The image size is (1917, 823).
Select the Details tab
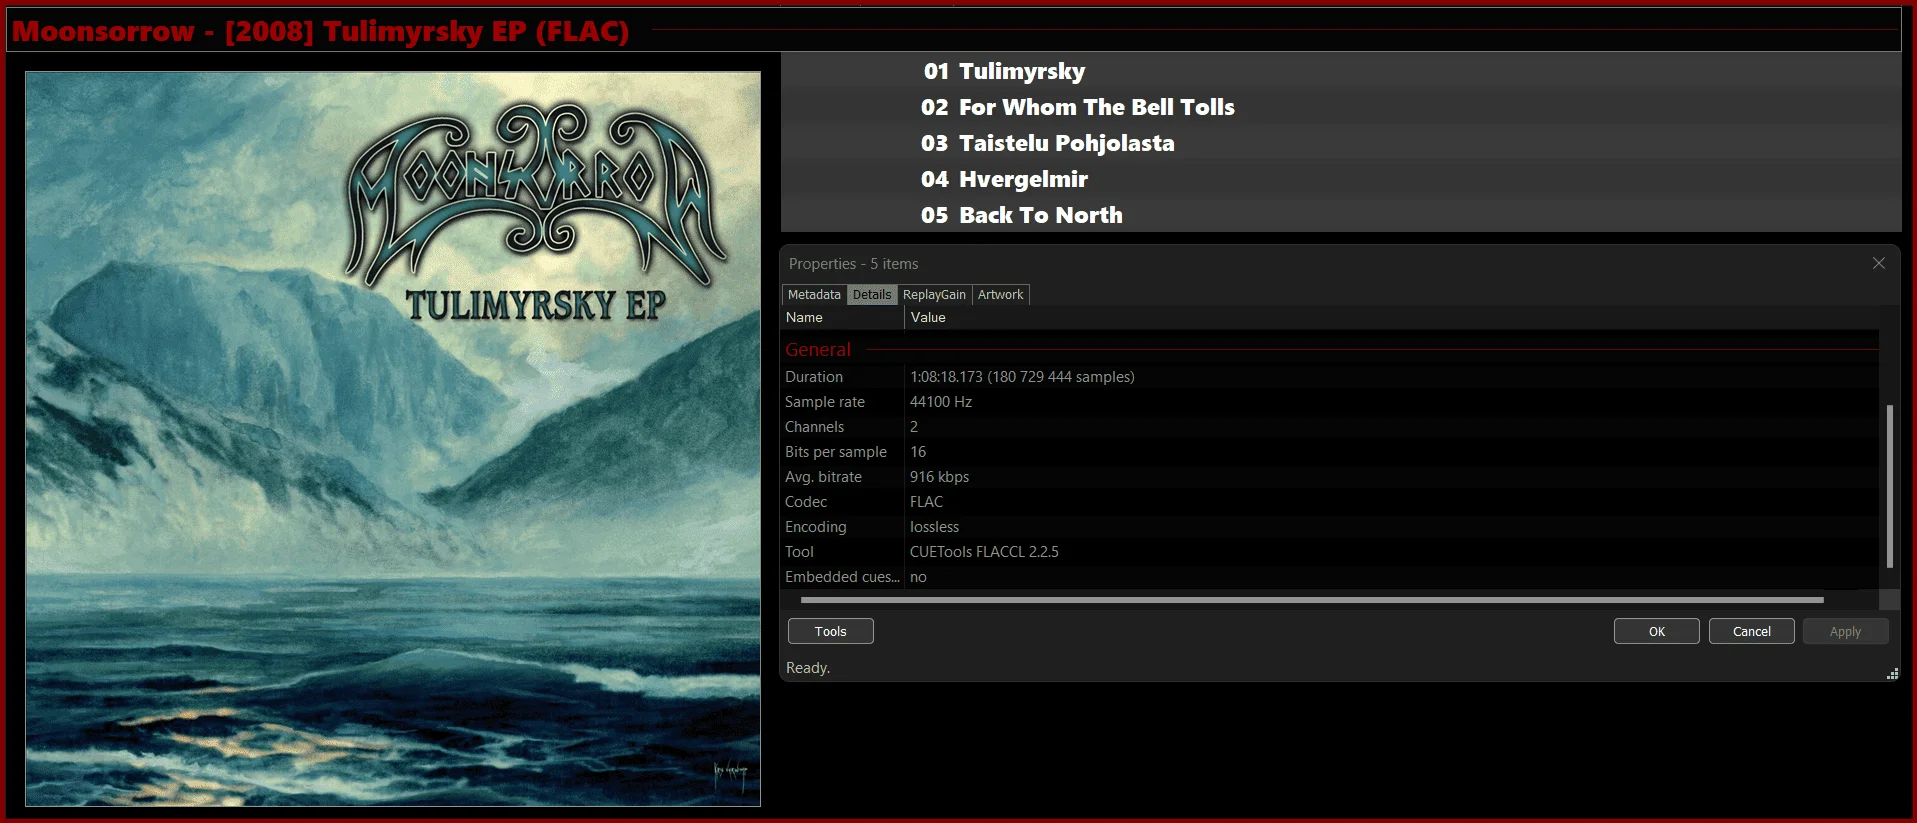click(x=871, y=294)
